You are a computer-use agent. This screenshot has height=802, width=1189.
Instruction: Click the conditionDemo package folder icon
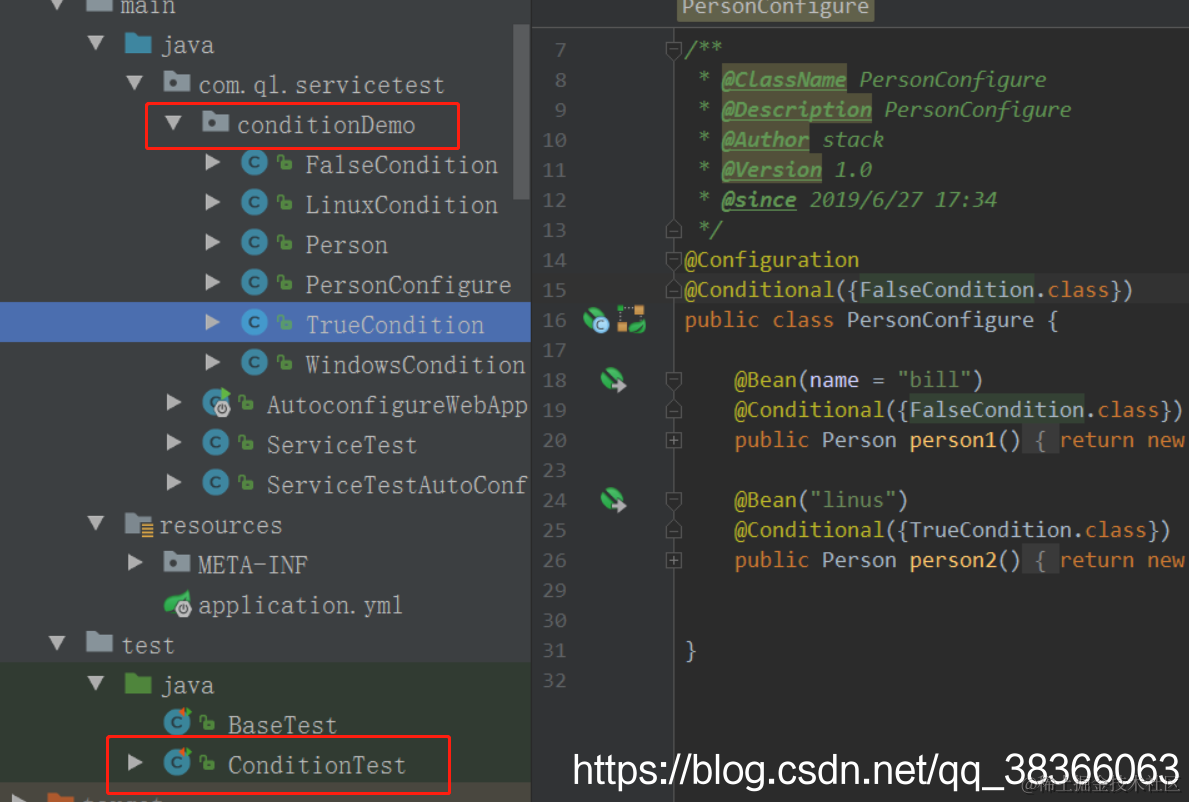click(215, 121)
